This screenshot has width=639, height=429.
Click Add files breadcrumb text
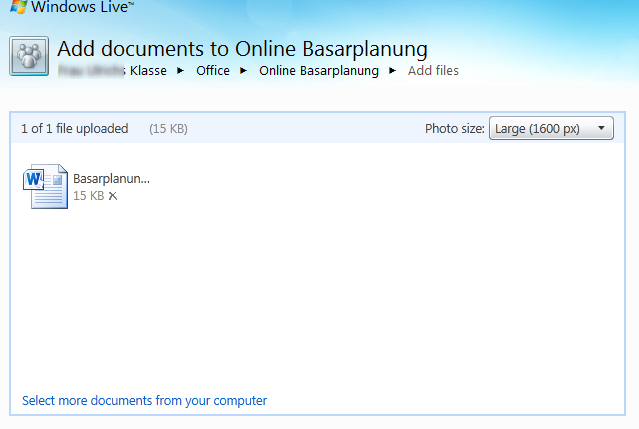pos(433,71)
